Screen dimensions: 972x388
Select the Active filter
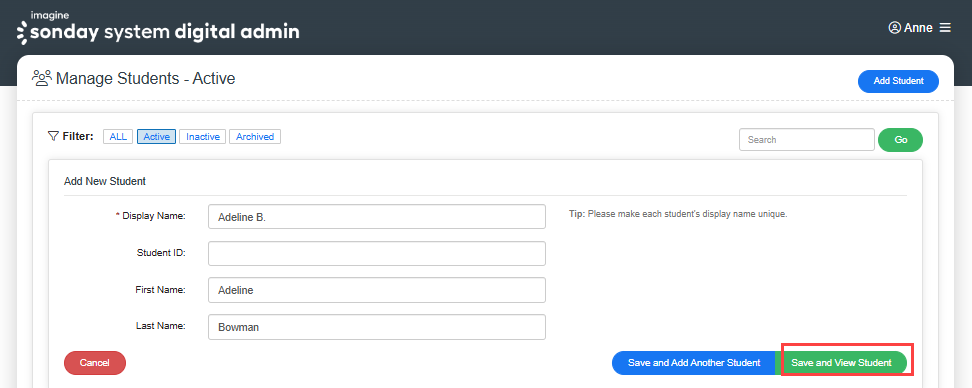coord(157,136)
